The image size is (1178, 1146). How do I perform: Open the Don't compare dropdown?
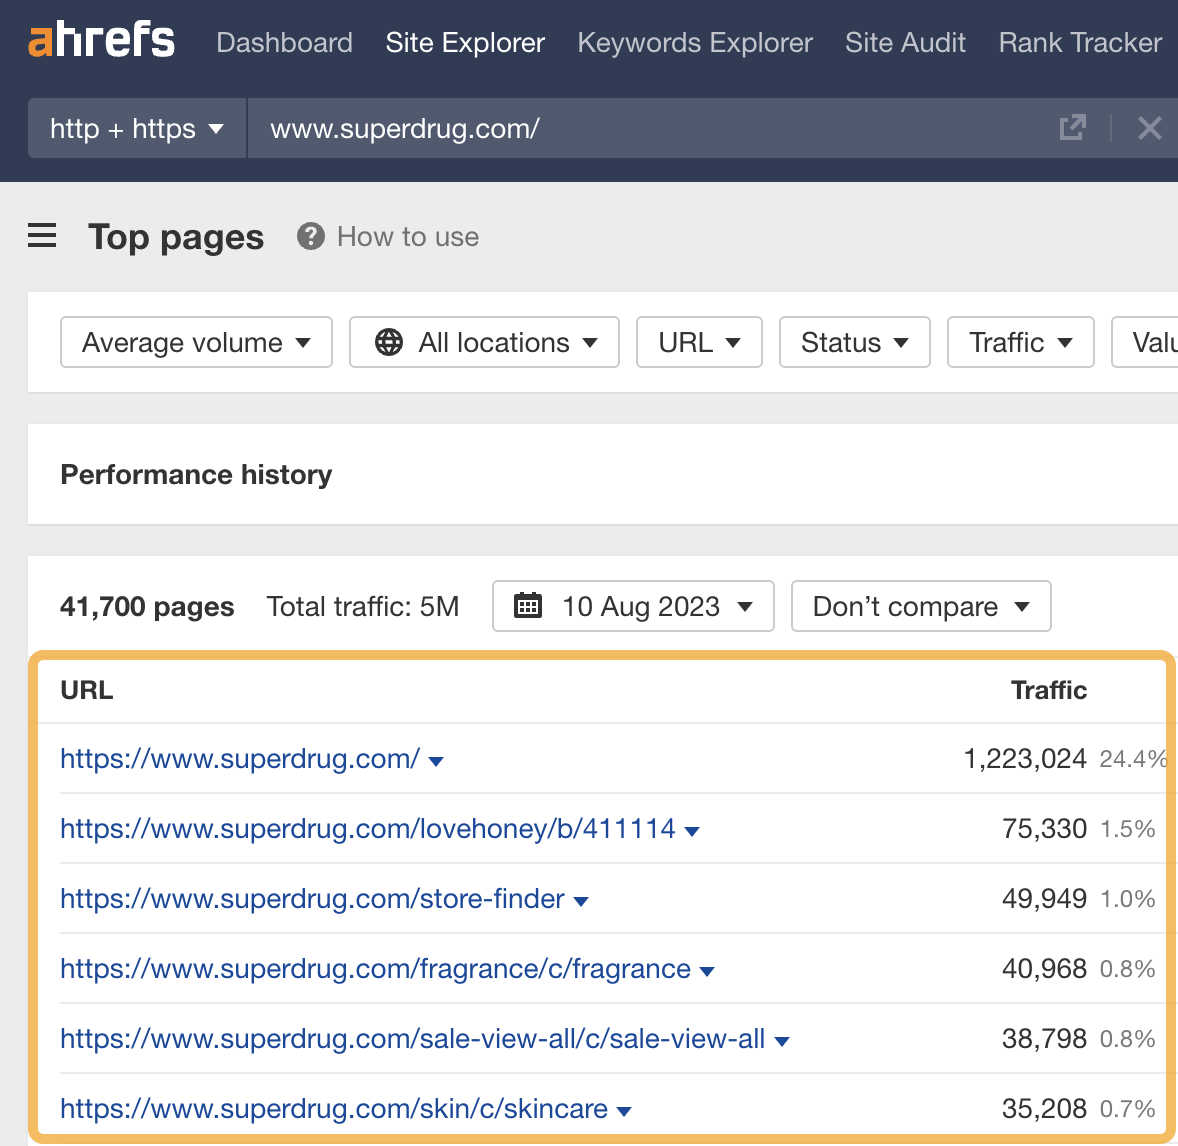920,606
